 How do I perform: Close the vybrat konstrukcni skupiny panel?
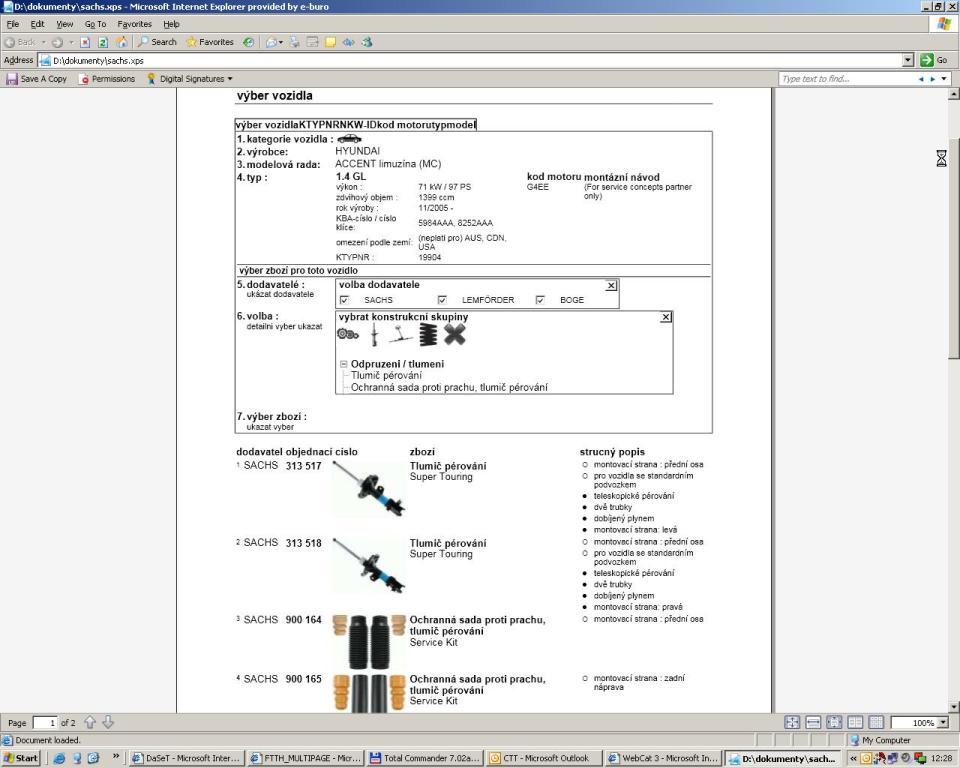(666, 317)
